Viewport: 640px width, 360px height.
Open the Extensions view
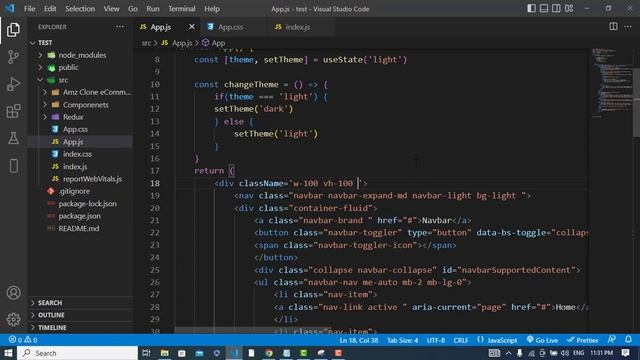13,111
